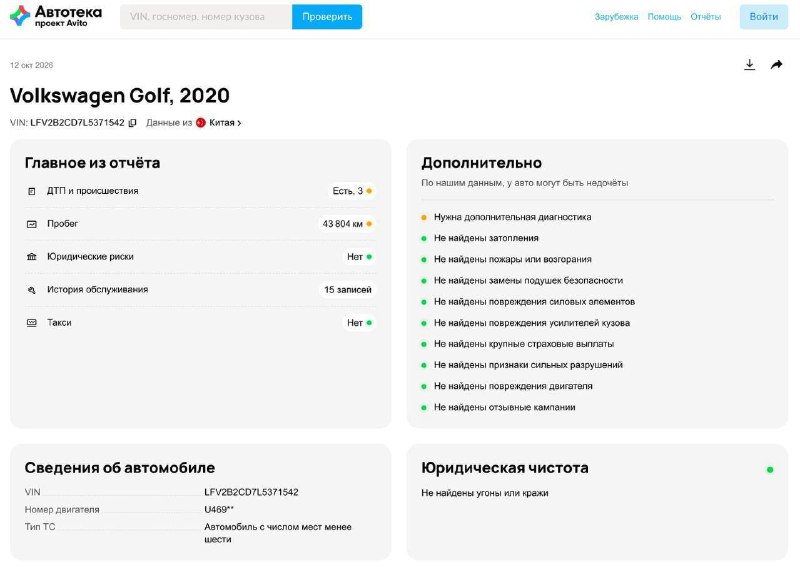Open the 15 записей service history badge
The image size is (800, 567).
[x=347, y=290]
